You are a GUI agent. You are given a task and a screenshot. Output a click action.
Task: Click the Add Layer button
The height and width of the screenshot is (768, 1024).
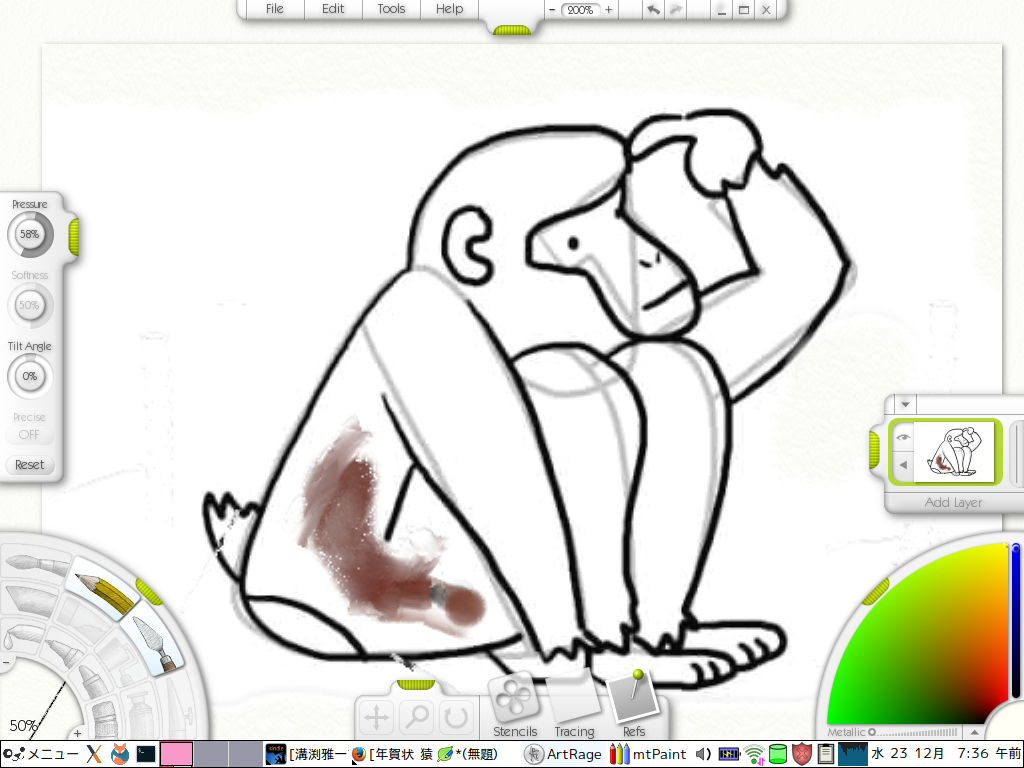(953, 502)
